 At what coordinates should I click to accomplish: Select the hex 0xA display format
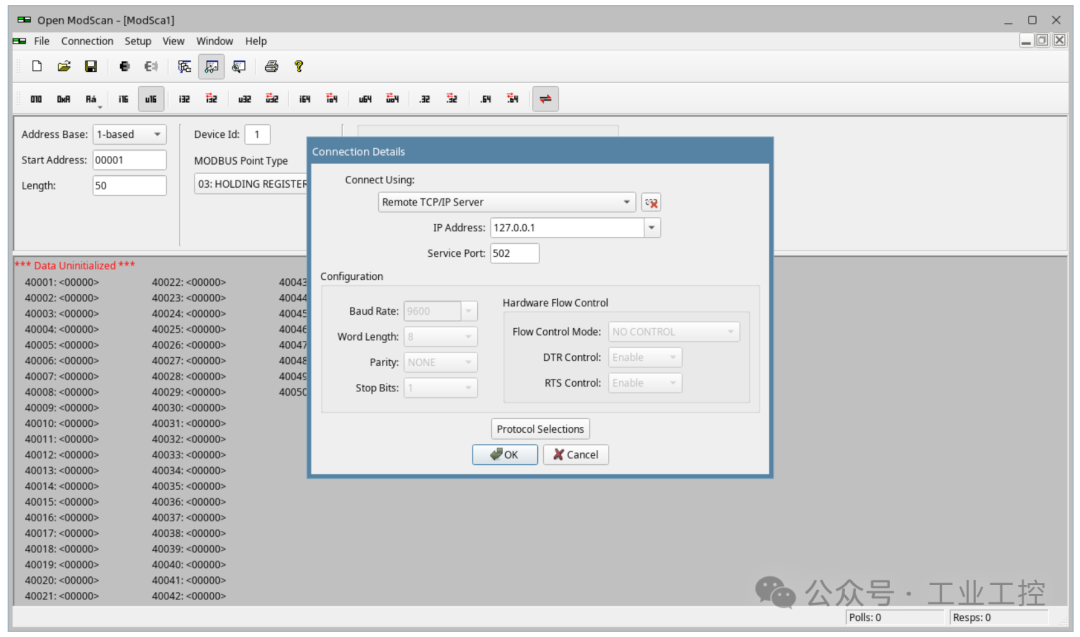pyautogui.click(x=63, y=99)
